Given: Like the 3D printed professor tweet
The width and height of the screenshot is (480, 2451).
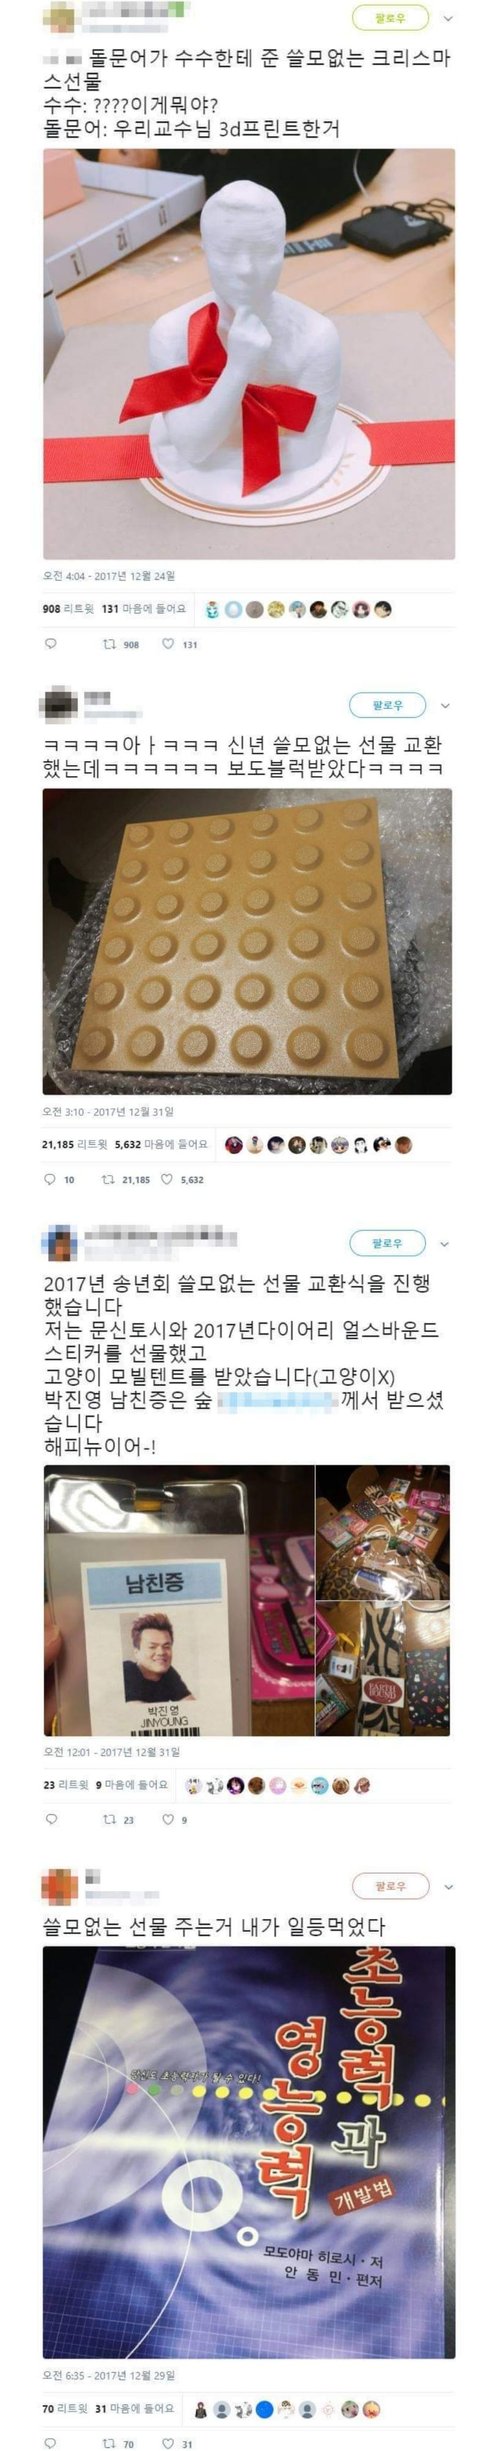Looking at the screenshot, I should pyautogui.click(x=180, y=644).
